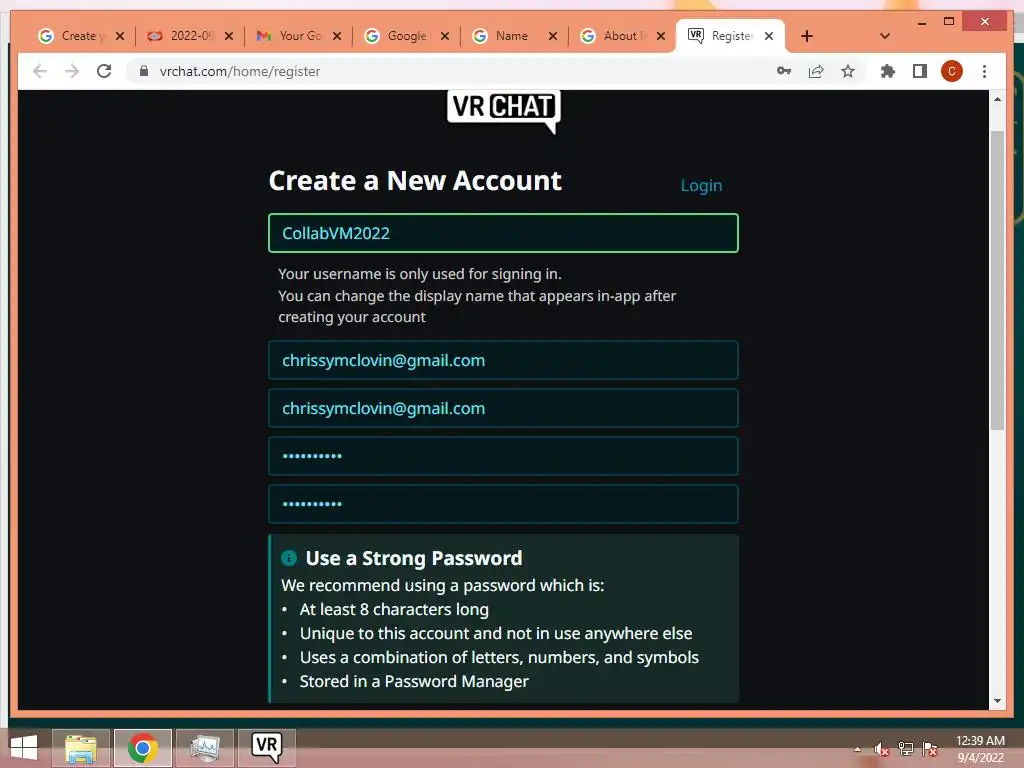1024x768 pixels.
Task: Click the password confirmation field
Action: (503, 504)
